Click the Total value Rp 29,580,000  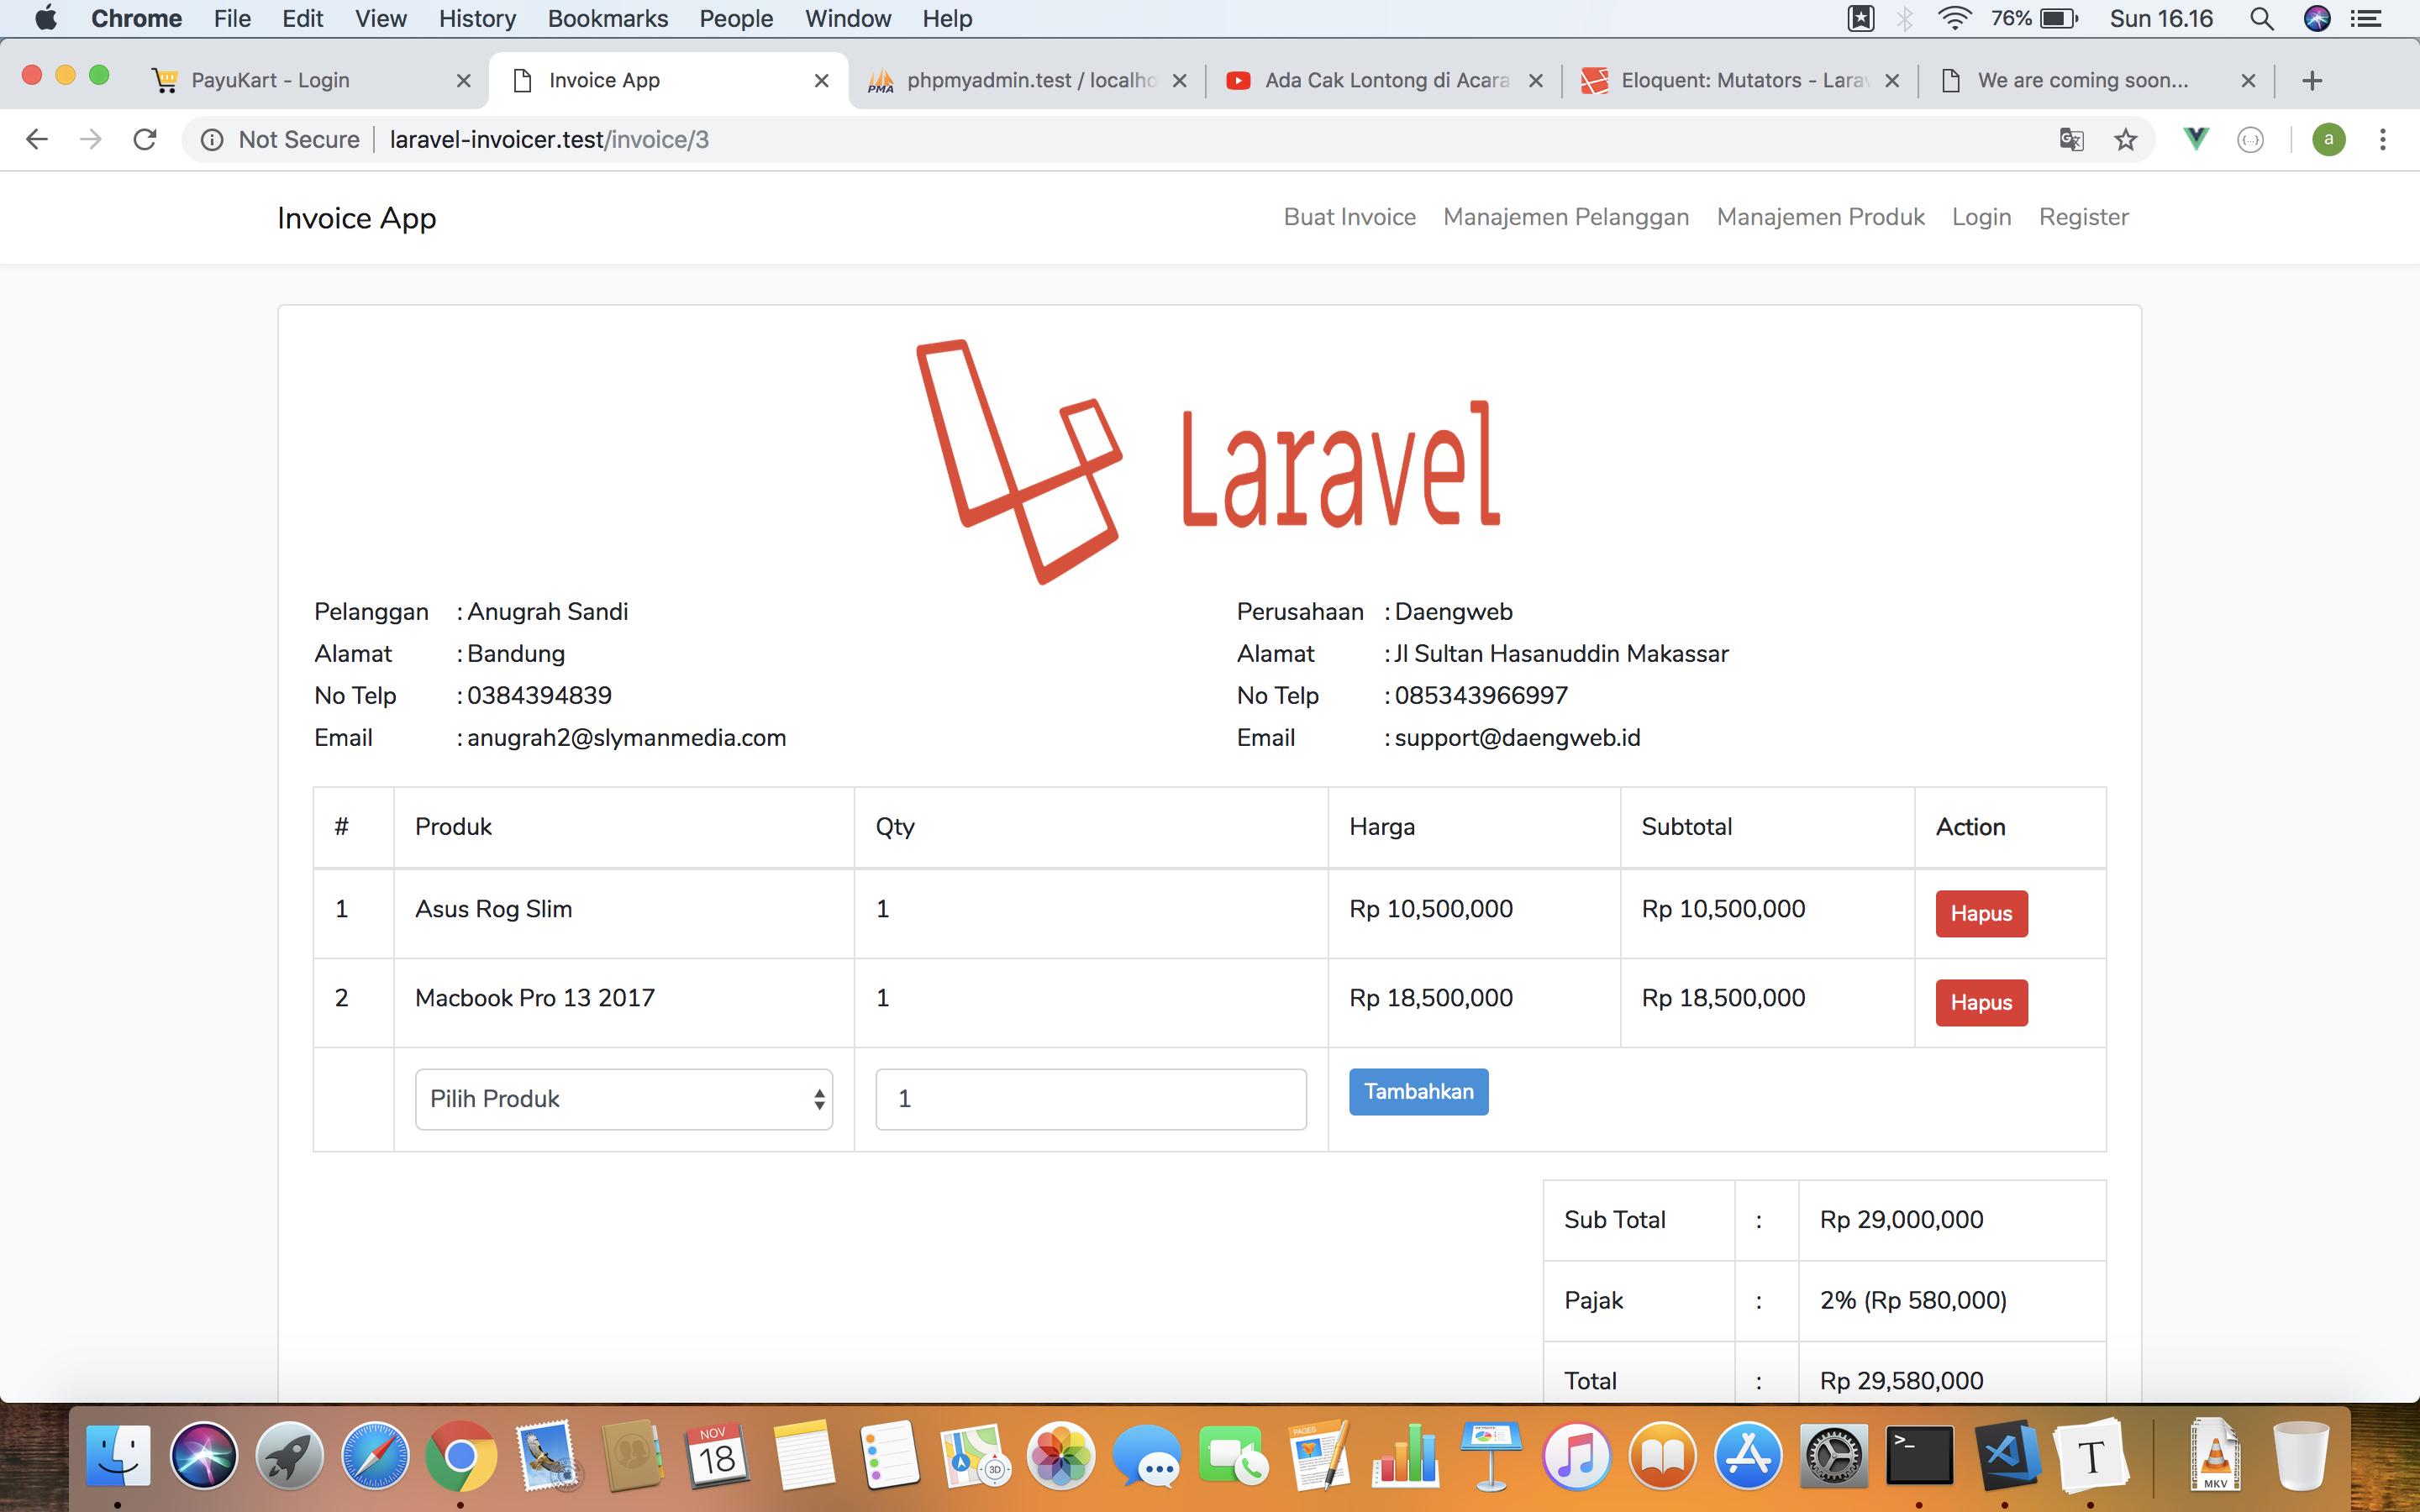[x=1901, y=1381]
